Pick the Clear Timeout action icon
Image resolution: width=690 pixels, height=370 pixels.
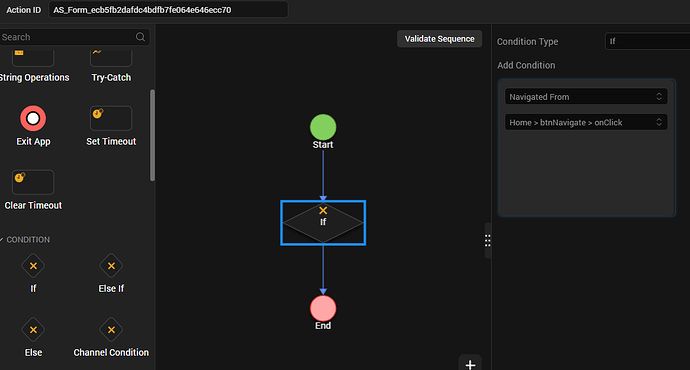tap(33, 182)
